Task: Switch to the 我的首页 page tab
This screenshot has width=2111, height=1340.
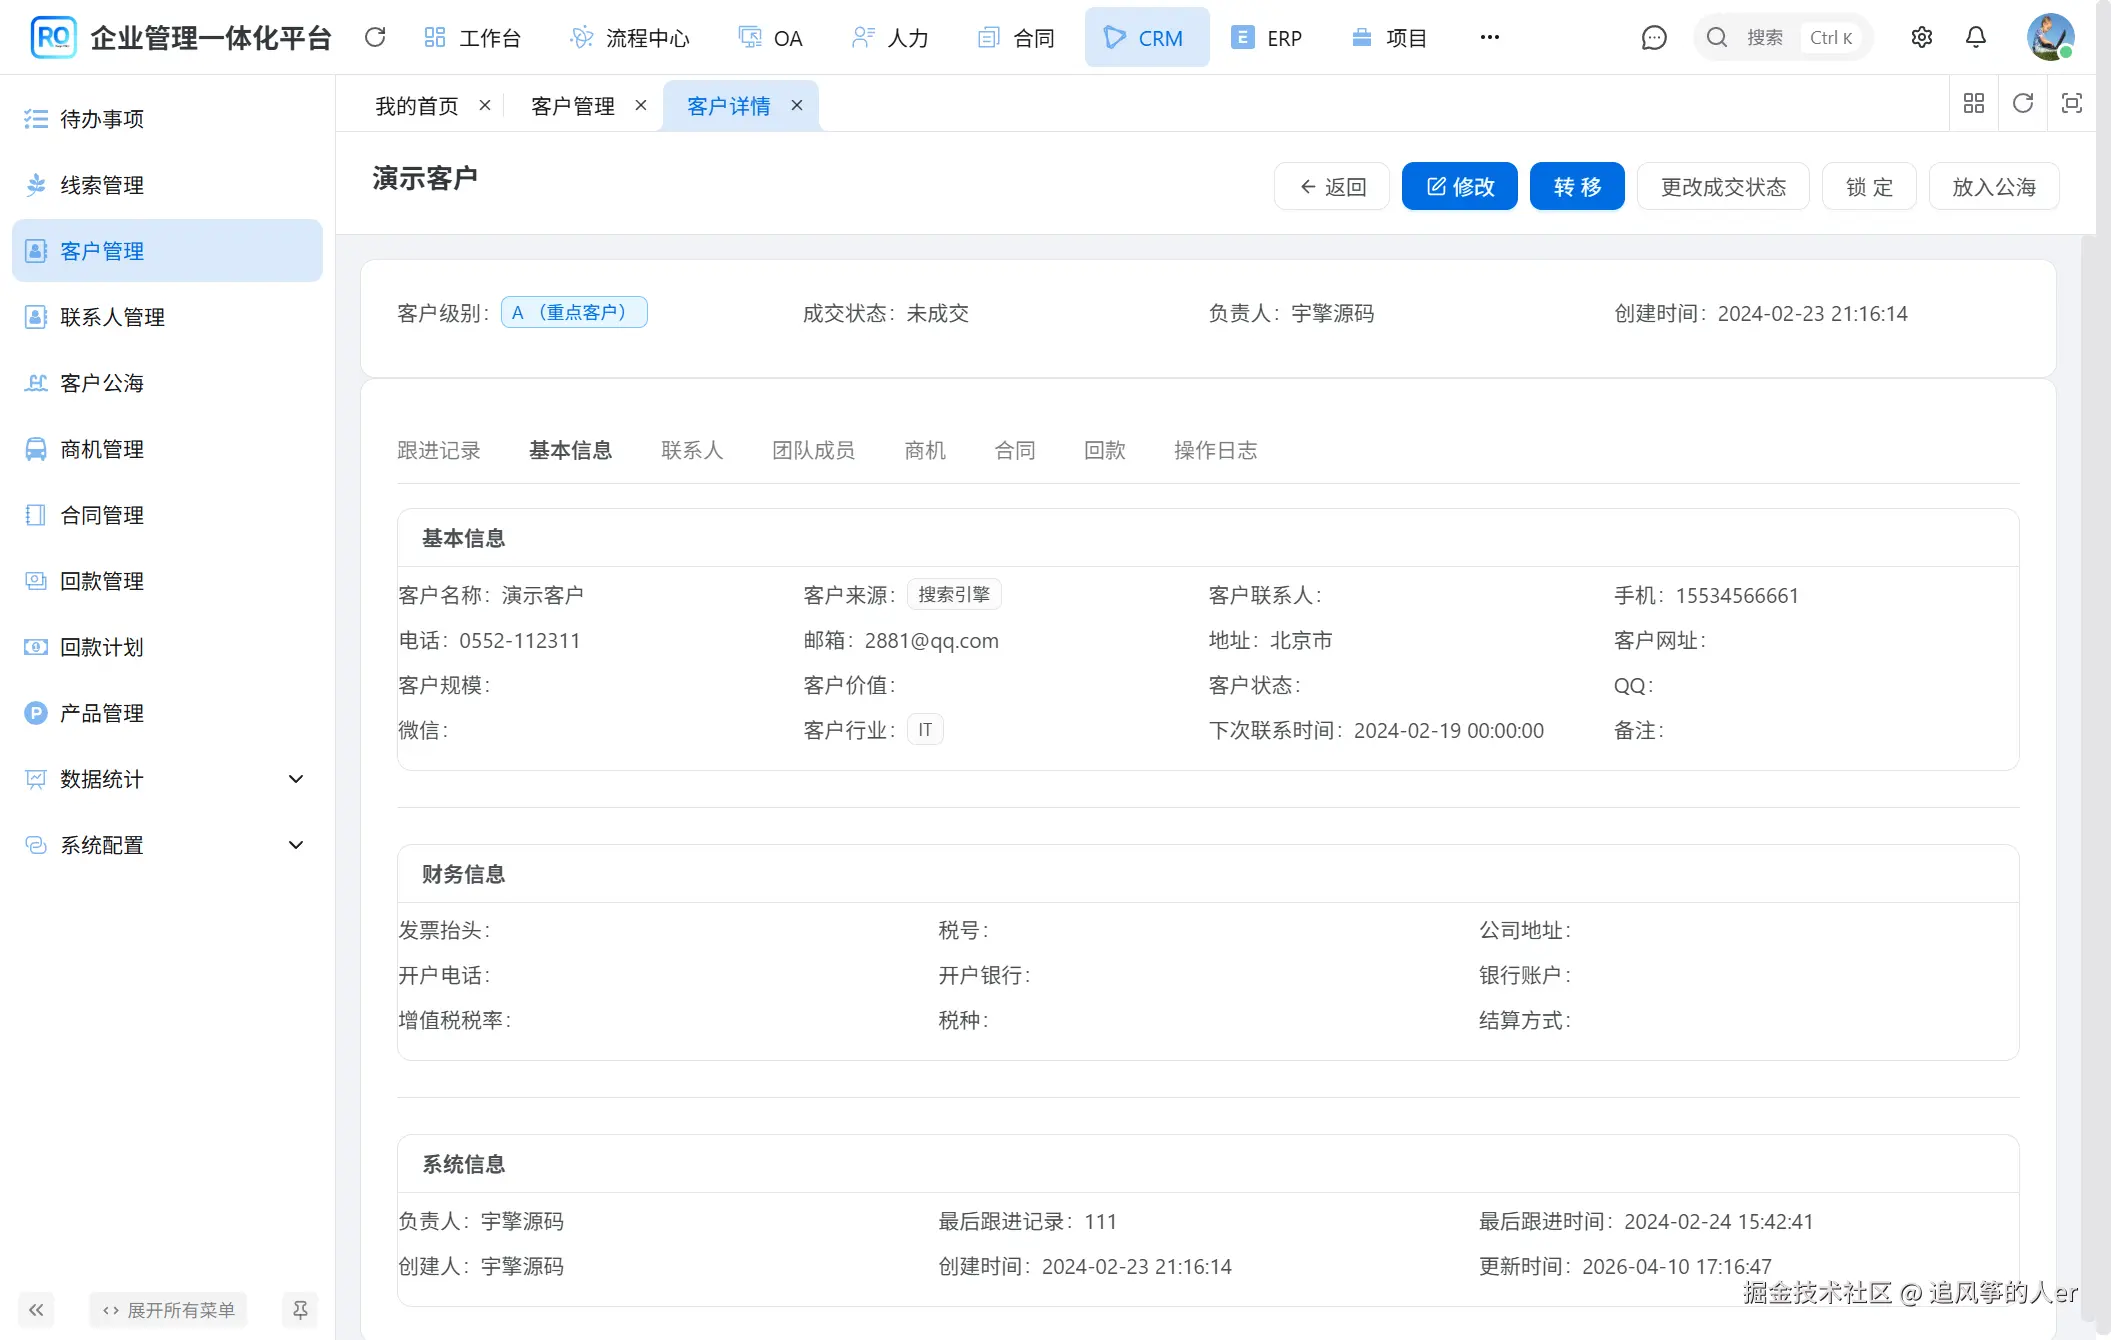Action: click(416, 106)
